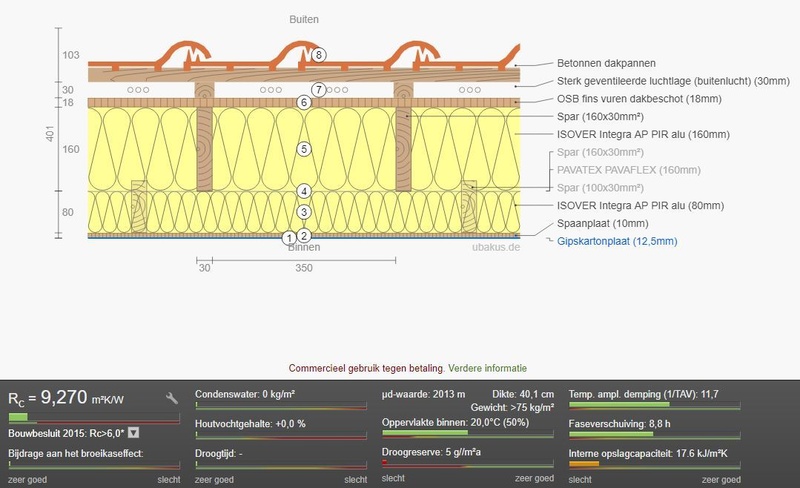Select layer marker 3 in lower insulation
This screenshot has height=488, width=800.
tap(304, 212)
